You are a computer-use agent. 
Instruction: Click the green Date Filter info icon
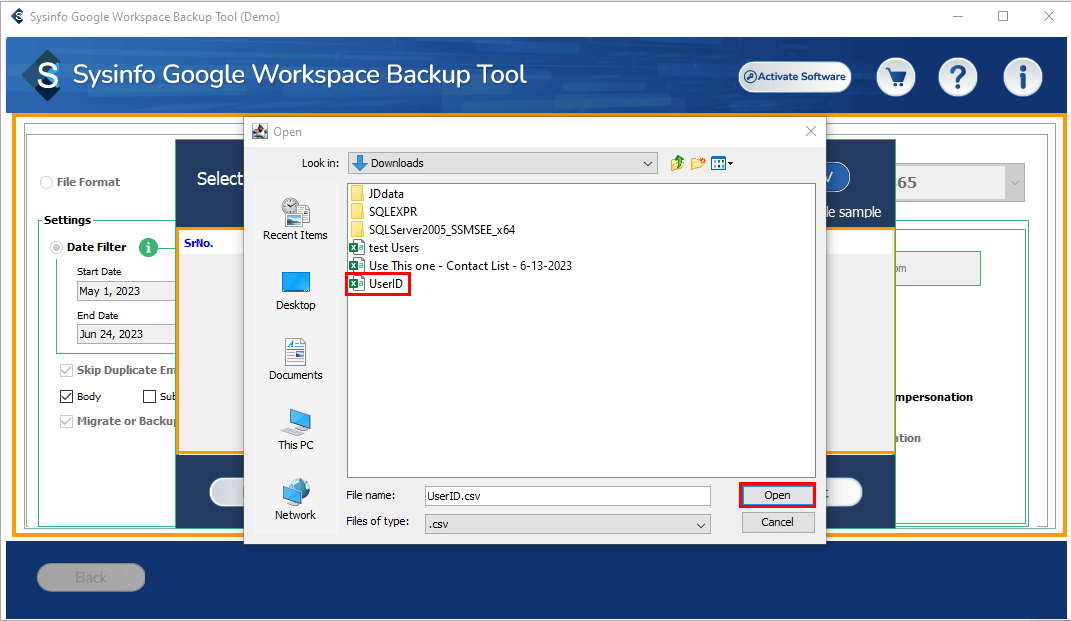(x=148, y=247)
